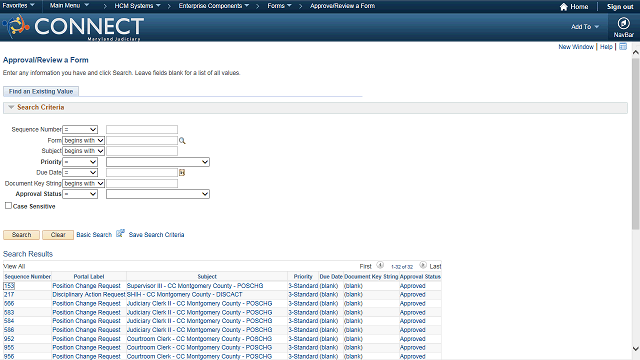640x360 pixels.
Task: Open the Due Date calendar picker
Action: pyautogui.click(x=182, y=173)
